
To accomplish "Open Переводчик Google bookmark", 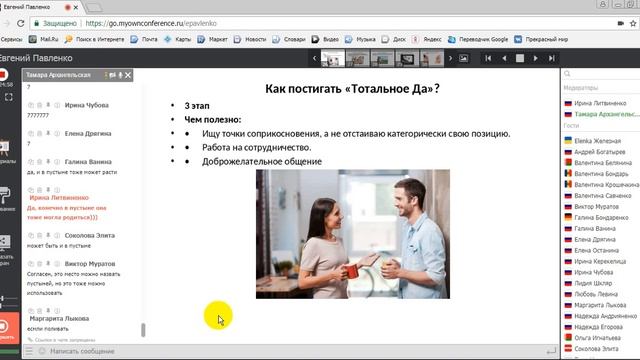I will 478,40.
